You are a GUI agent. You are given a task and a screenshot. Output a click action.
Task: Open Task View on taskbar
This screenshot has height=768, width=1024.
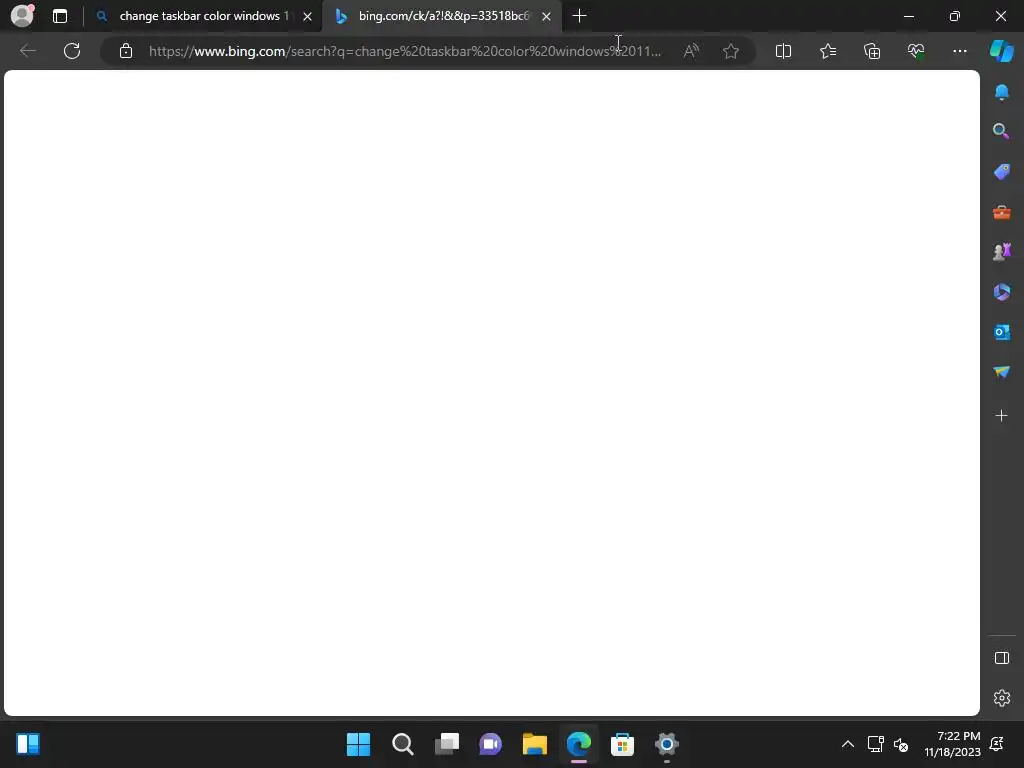[x=447, y=744]
